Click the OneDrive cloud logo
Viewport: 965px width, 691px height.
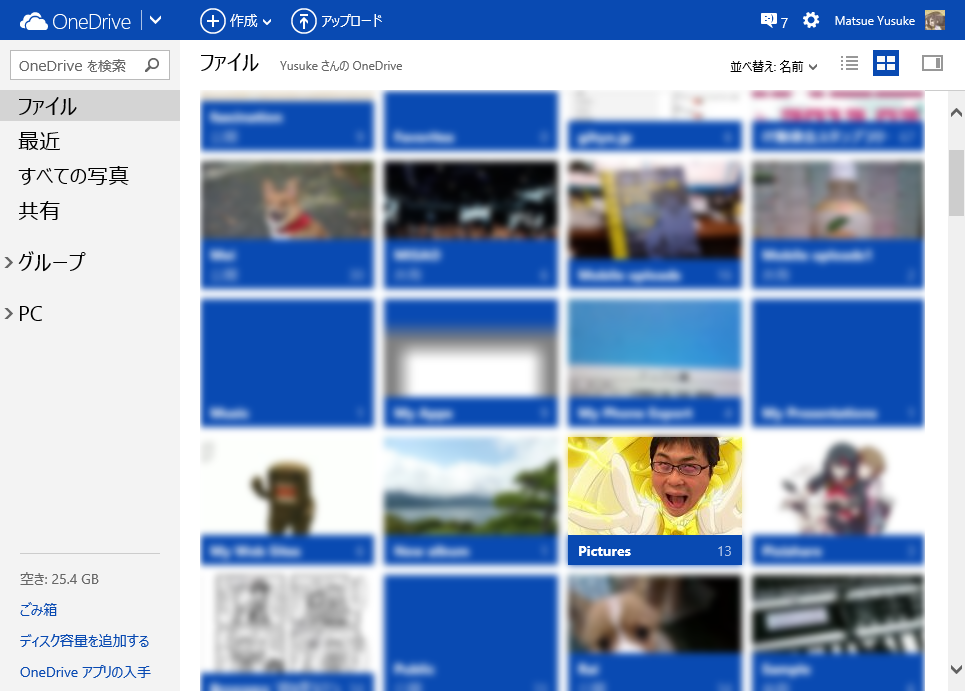click(x=34, y=20)
